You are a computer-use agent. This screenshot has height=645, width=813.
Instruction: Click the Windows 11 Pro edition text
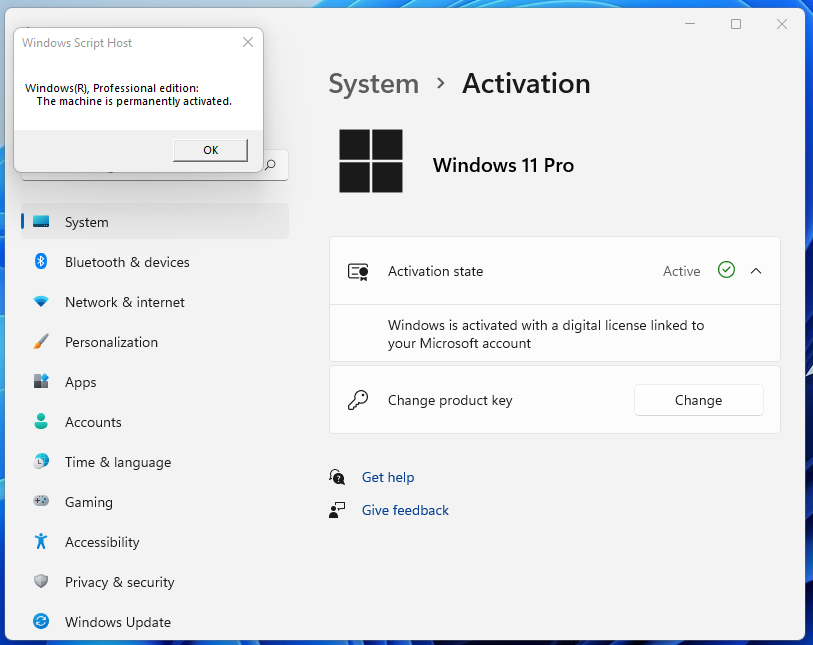point(503,165)
